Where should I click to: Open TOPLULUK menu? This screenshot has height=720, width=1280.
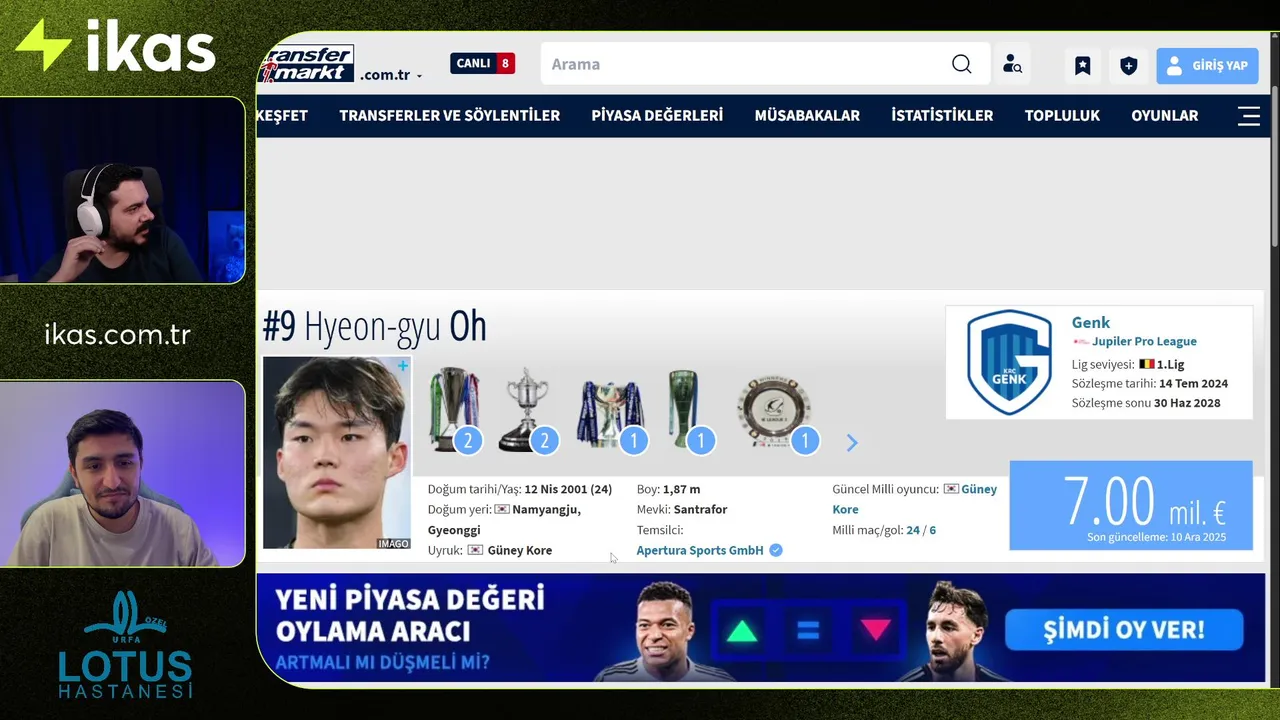1062,116
